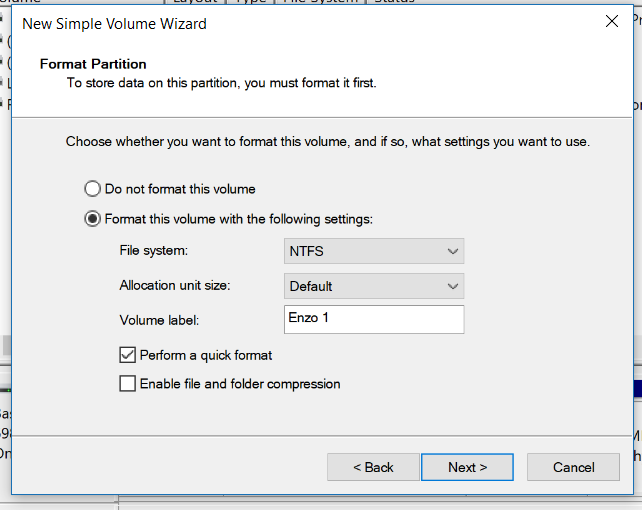Click the 'File system:' field label
The width and height of the screenshot is (642, 510).
(x=153, y=251)
